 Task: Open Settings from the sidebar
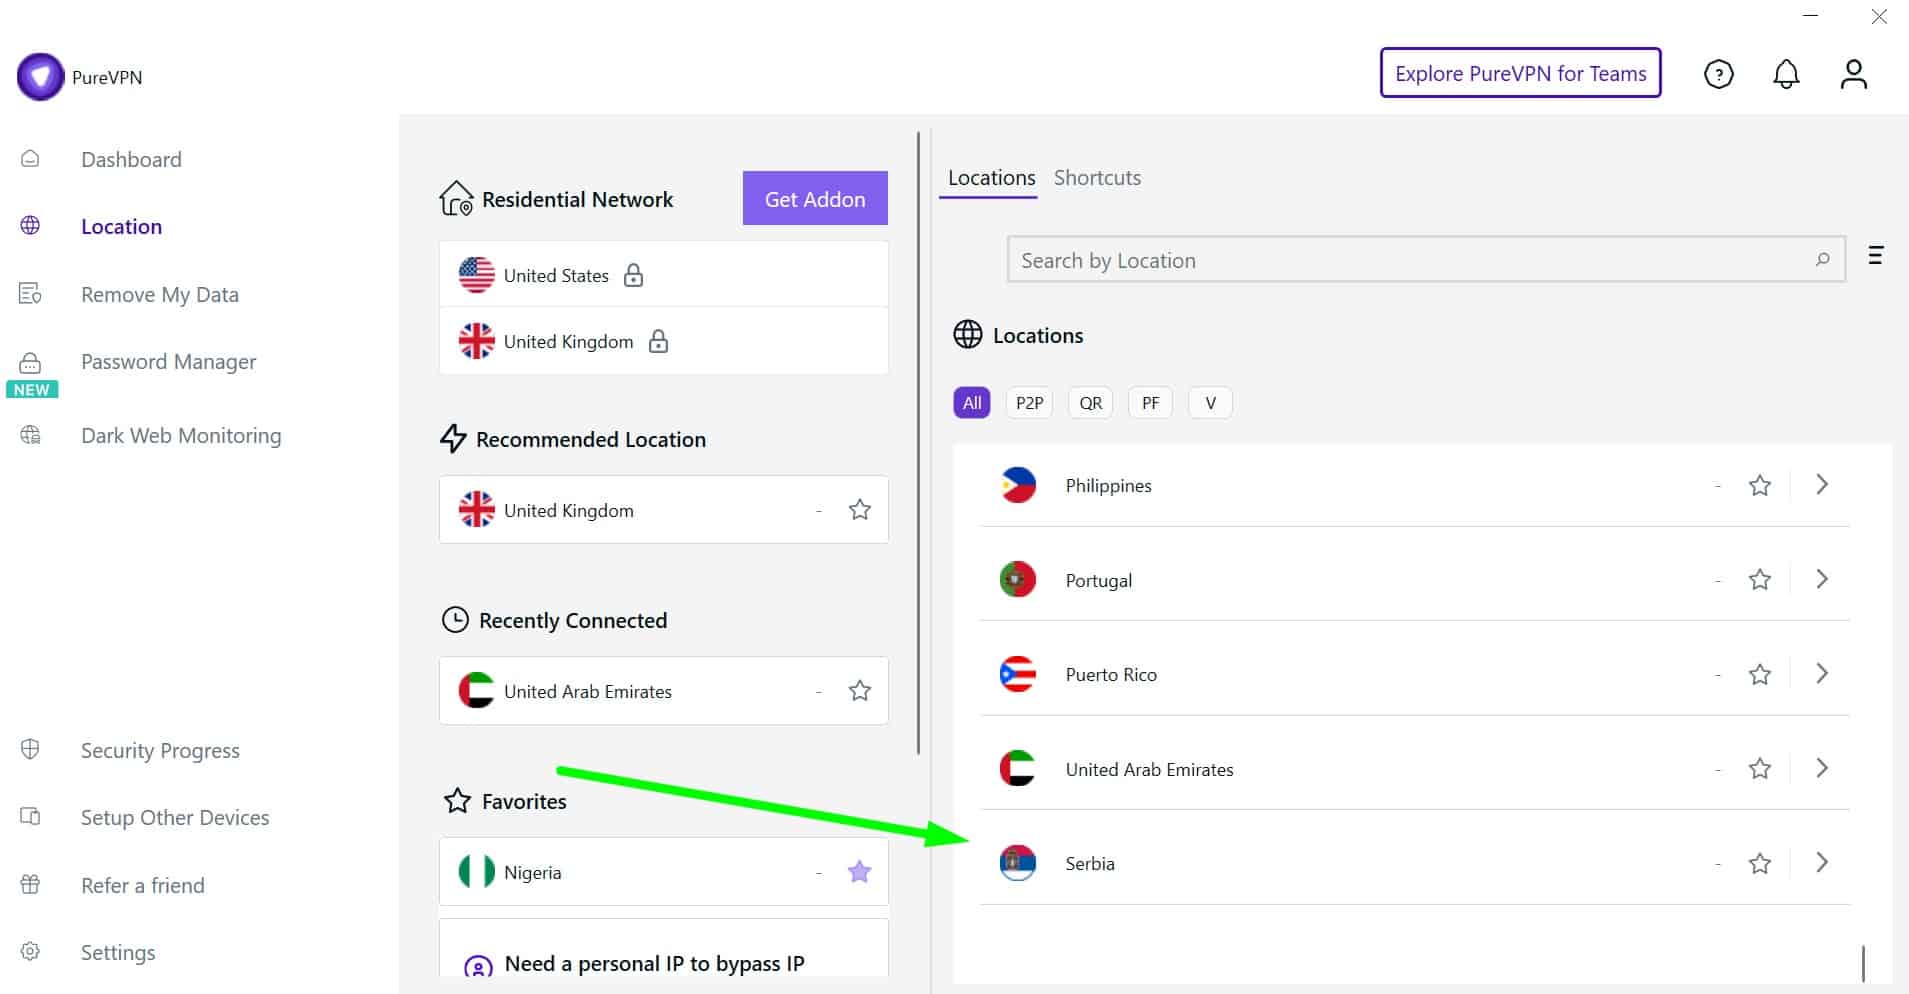pyautogui.click(x=118, y=952)
